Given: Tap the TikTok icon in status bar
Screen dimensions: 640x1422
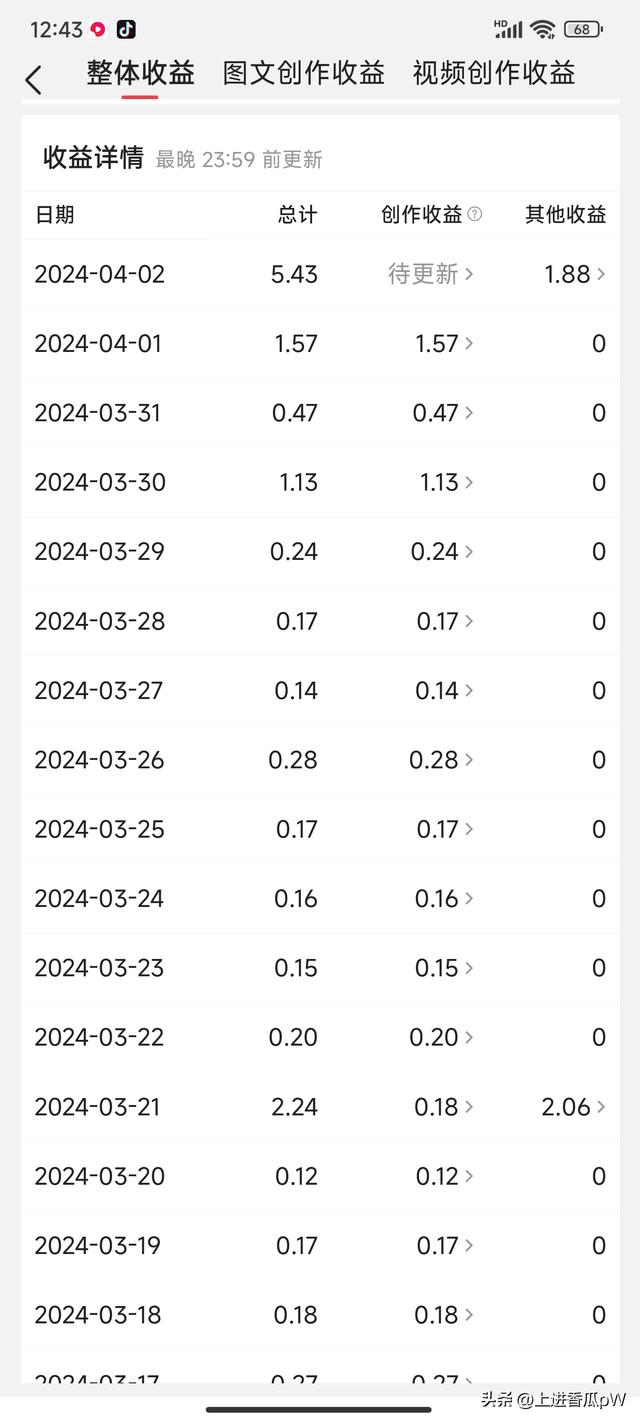Looking at the screenshot, I should pos(126,29).
